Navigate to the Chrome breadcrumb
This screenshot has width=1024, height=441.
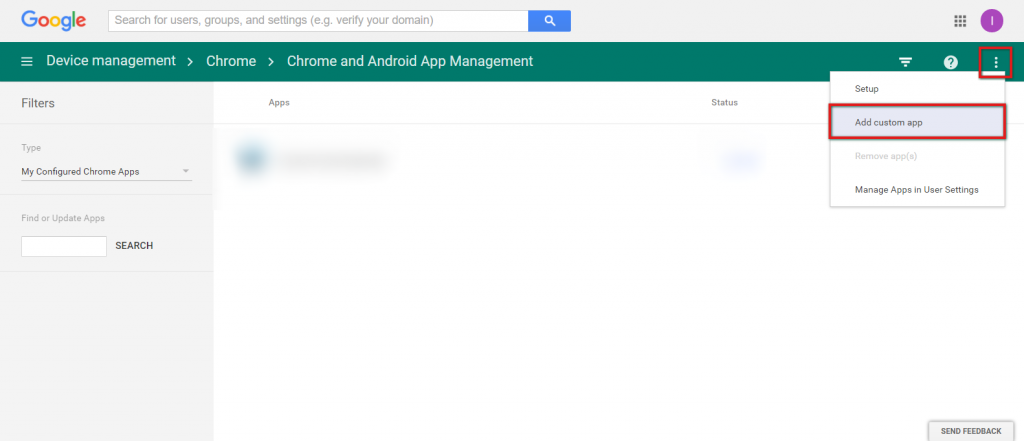coord(231,61)
